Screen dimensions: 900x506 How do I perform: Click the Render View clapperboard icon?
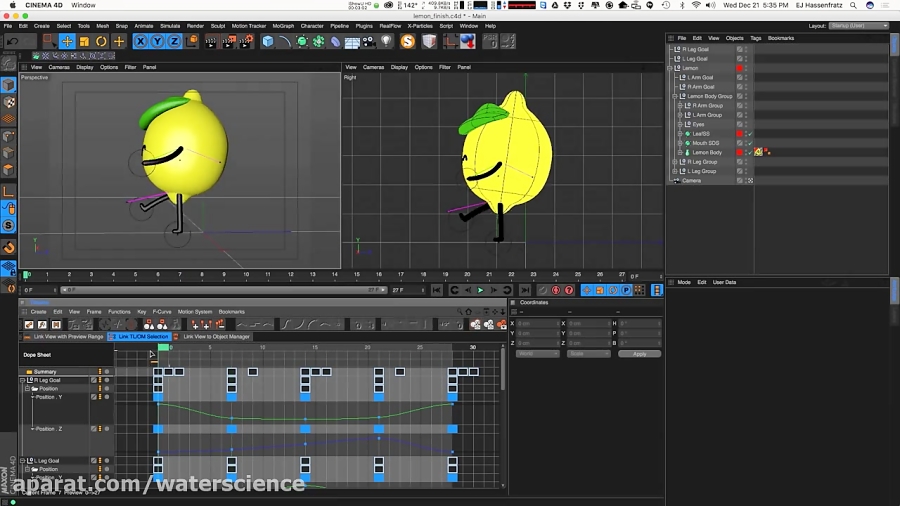point(211,41)
